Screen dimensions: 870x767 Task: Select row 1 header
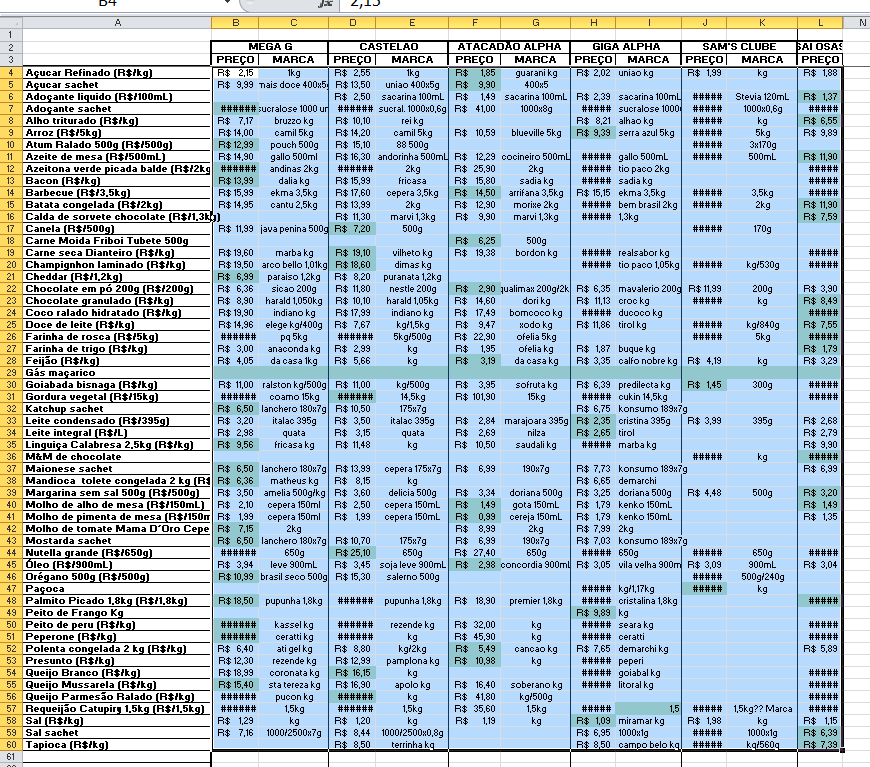(11, 35)
